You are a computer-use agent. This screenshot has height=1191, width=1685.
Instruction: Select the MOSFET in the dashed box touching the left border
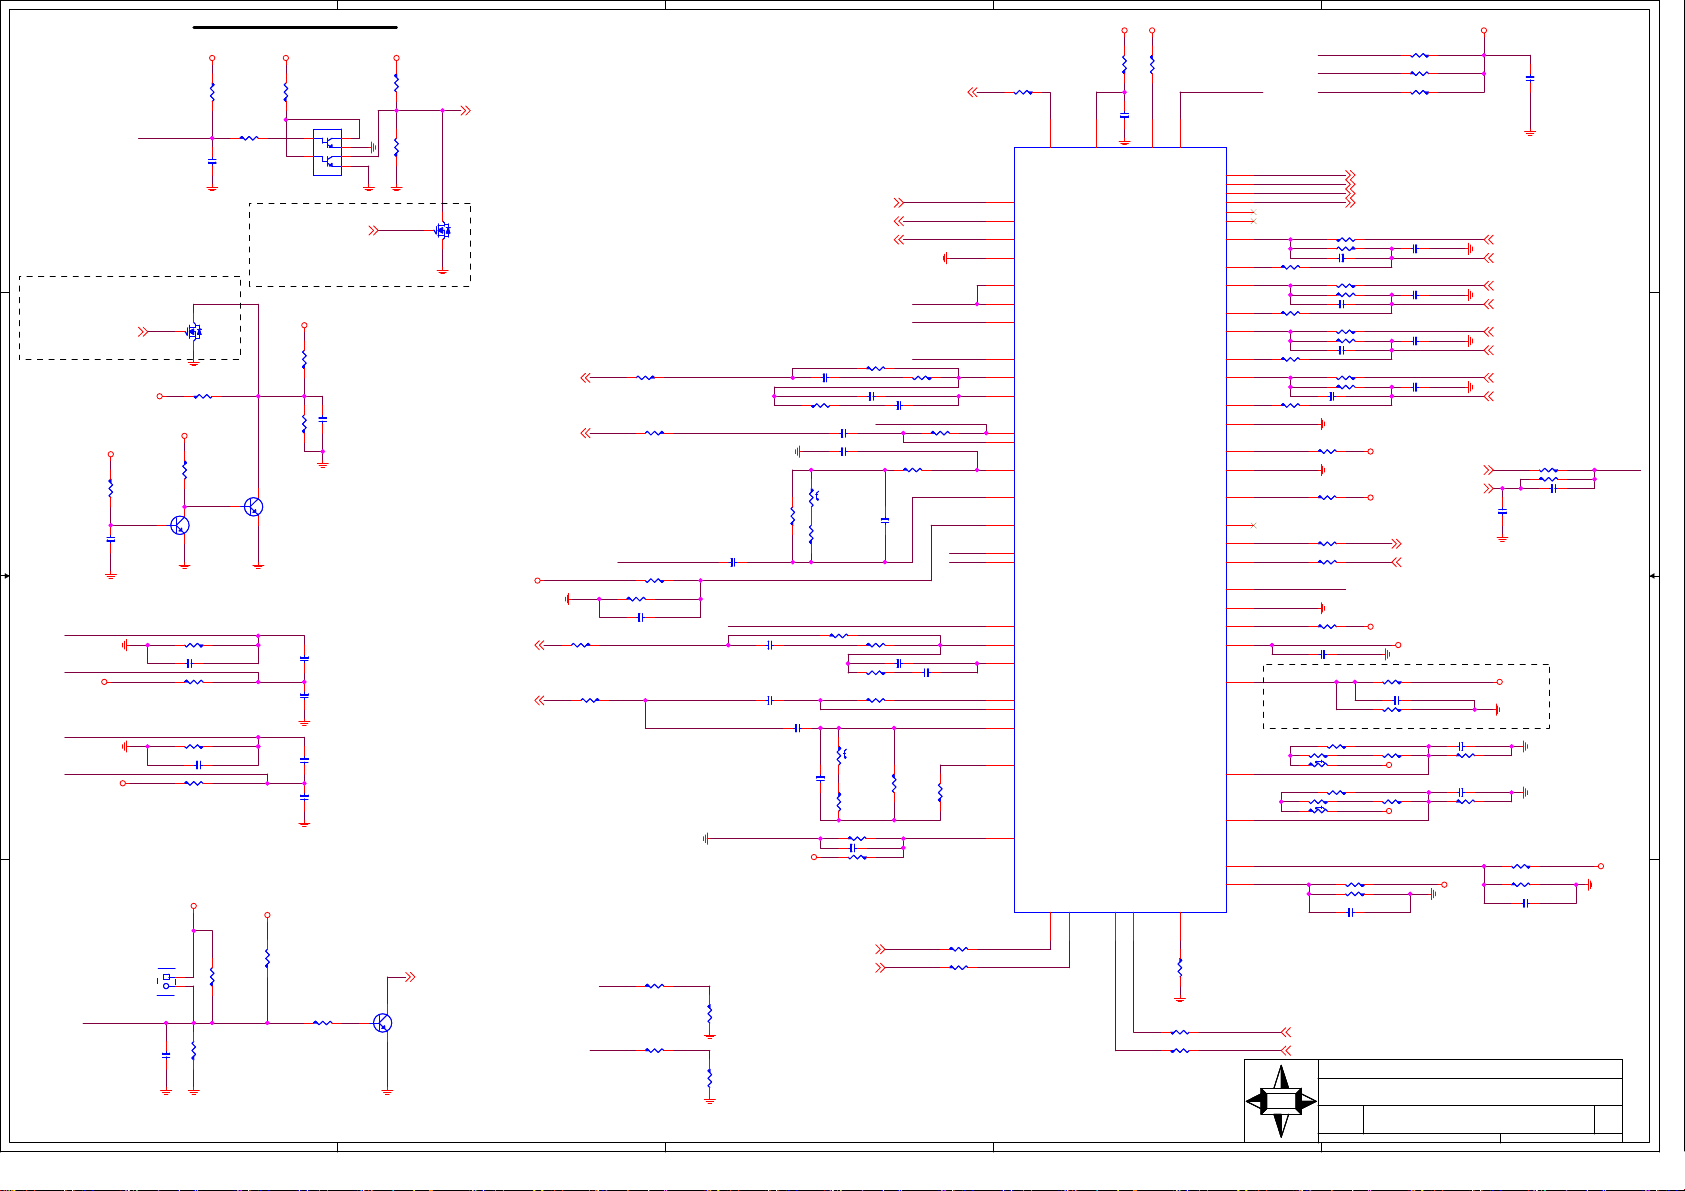(194, 332)
